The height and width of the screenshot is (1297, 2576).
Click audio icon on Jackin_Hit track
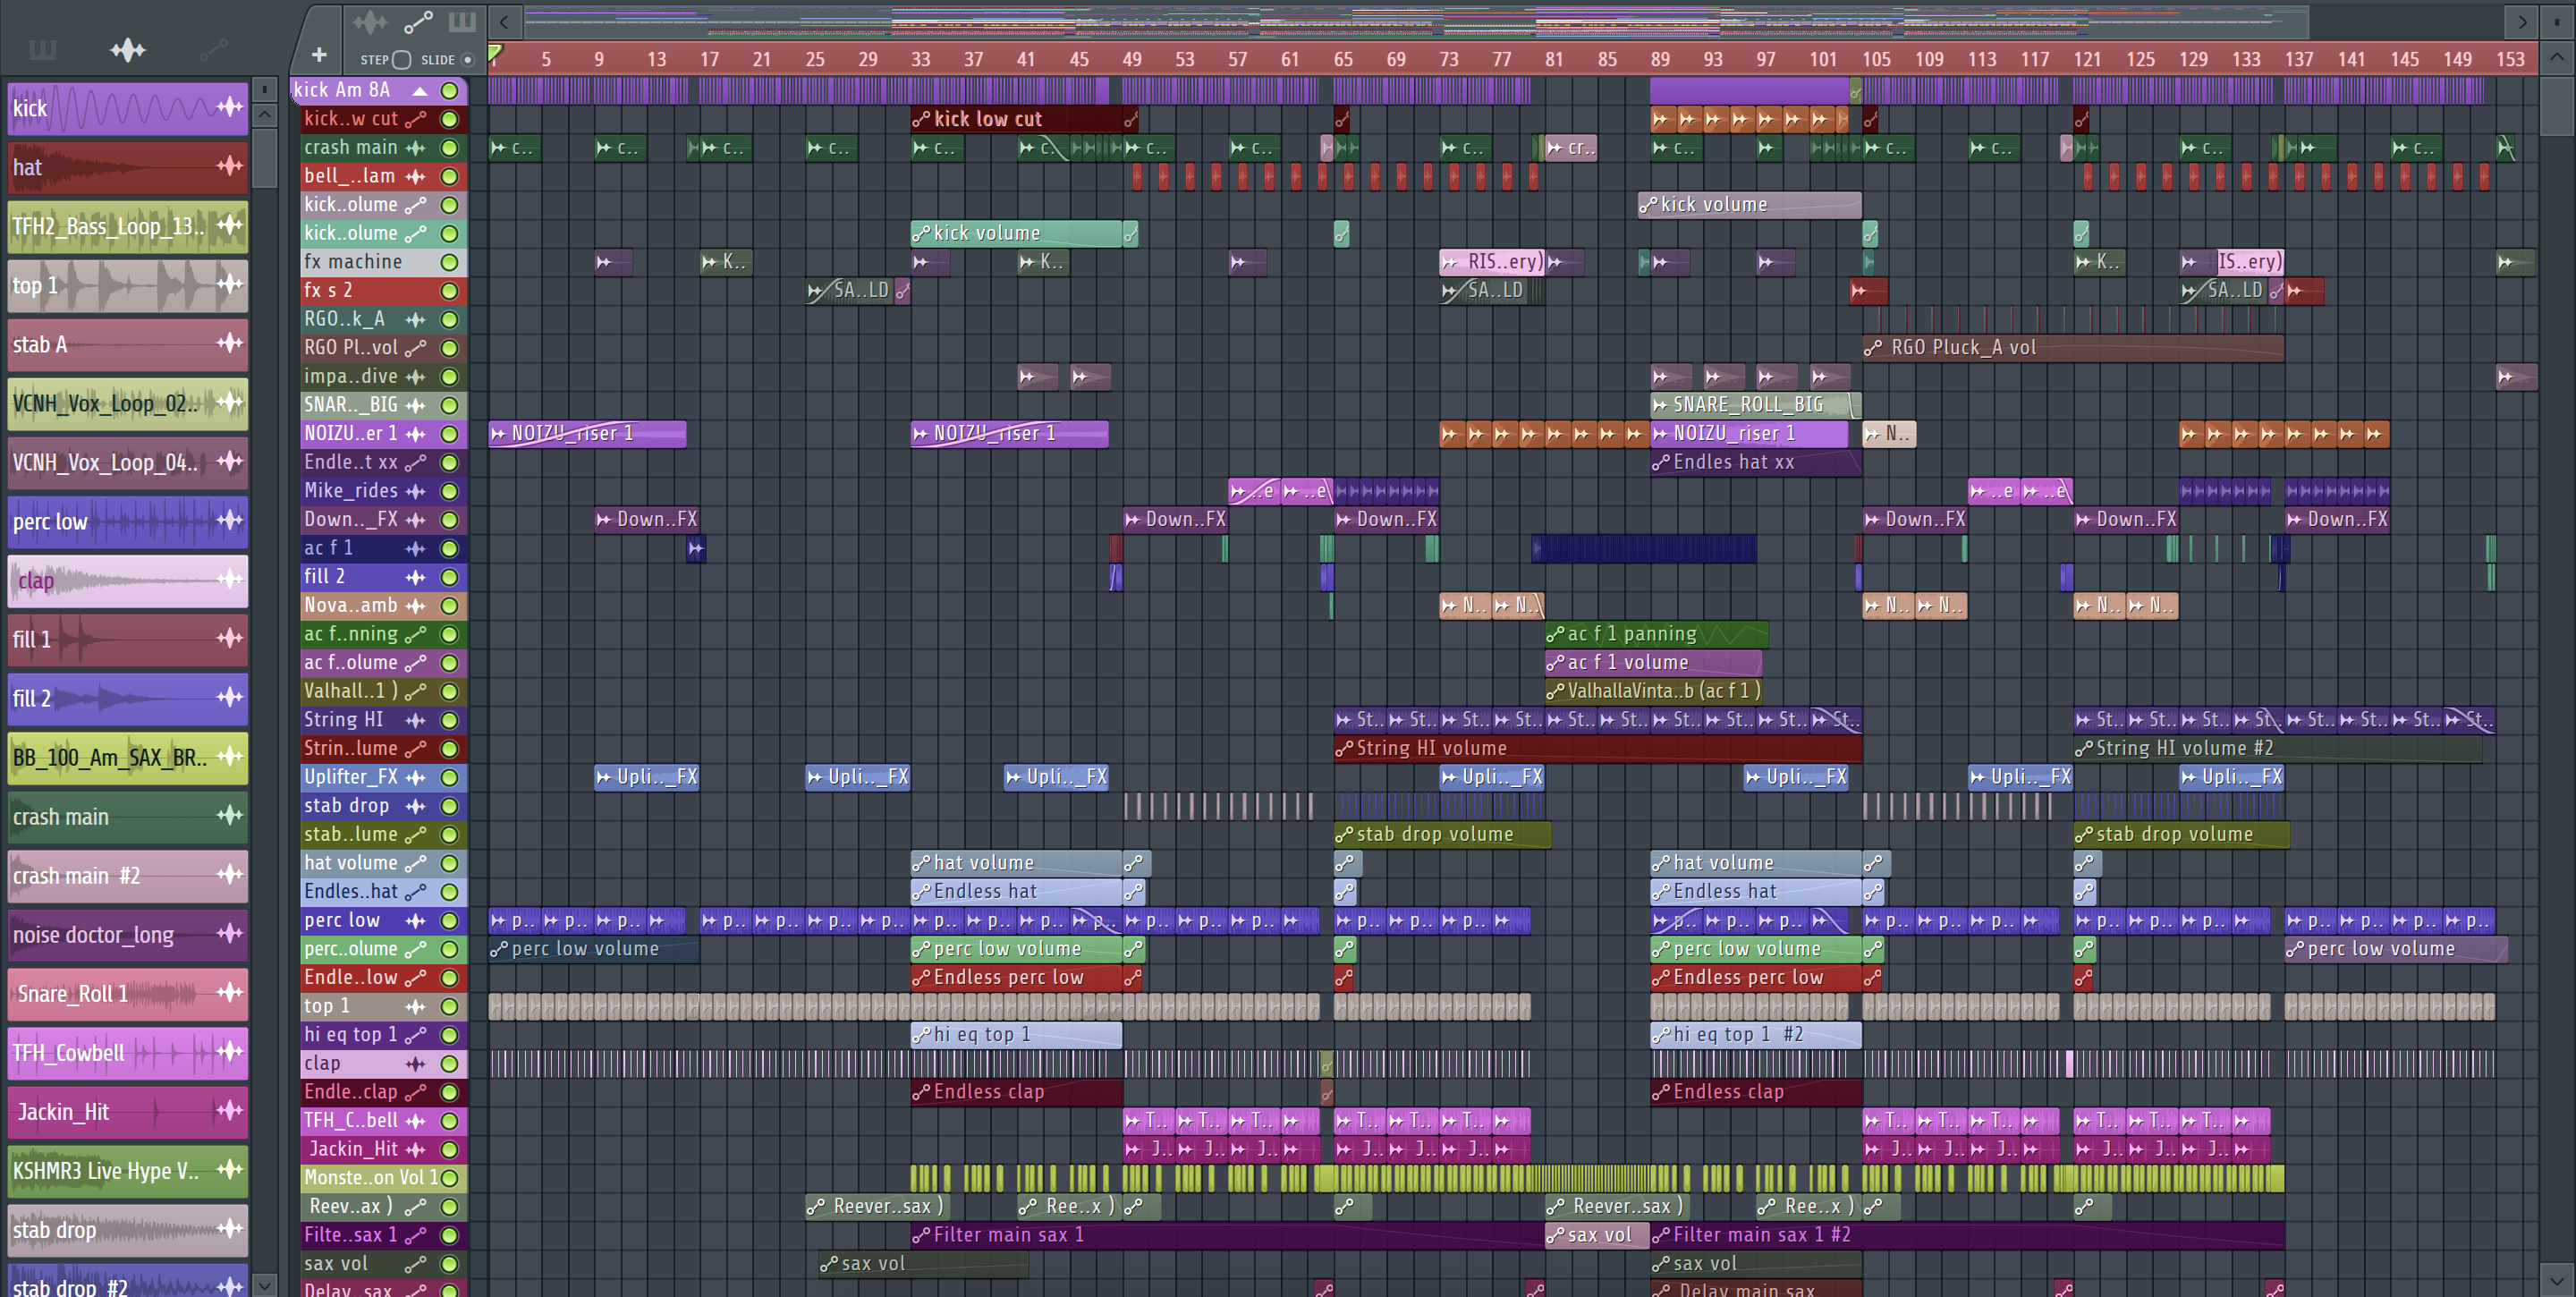[416, 1150]
